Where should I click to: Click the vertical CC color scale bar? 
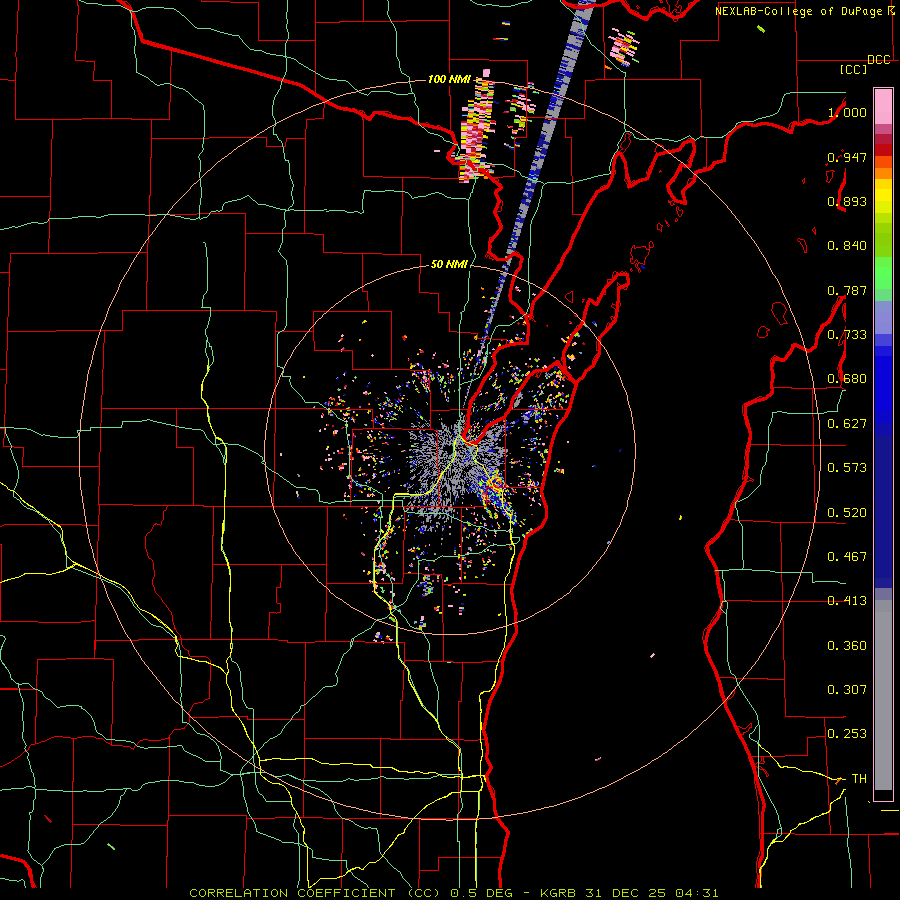click(x=883, y=444)
